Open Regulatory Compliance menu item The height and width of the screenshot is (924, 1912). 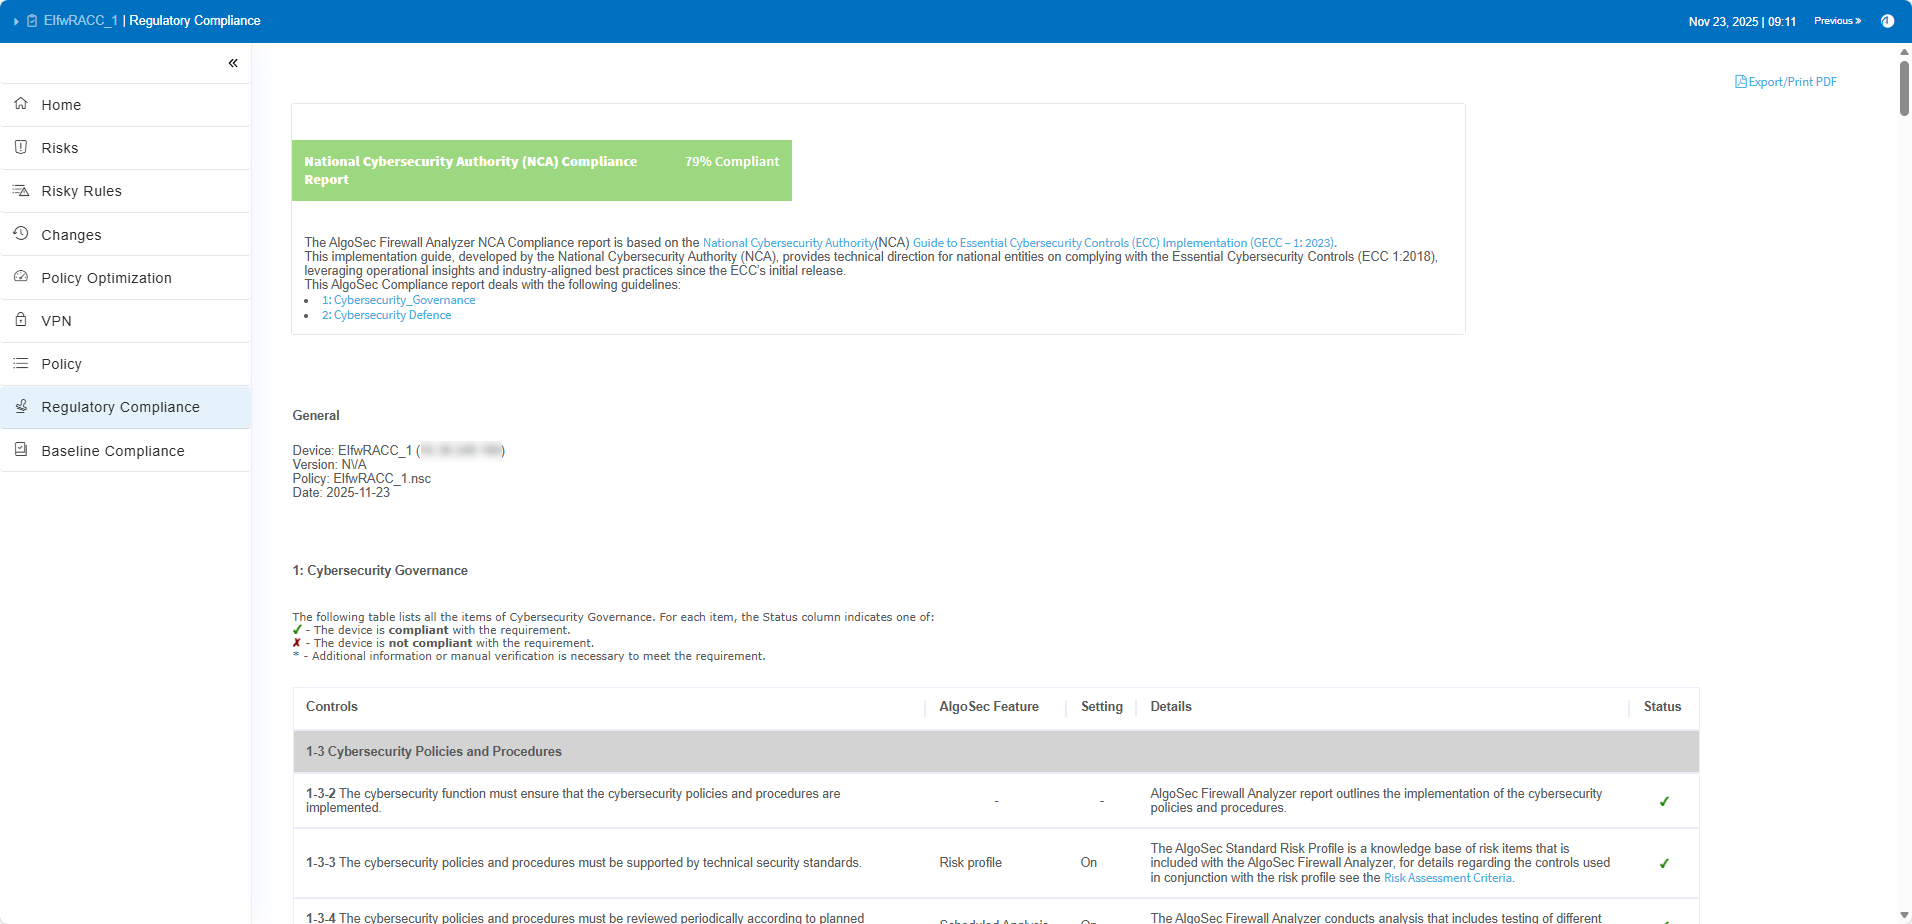pyautogui.click(x=120, y=407)
